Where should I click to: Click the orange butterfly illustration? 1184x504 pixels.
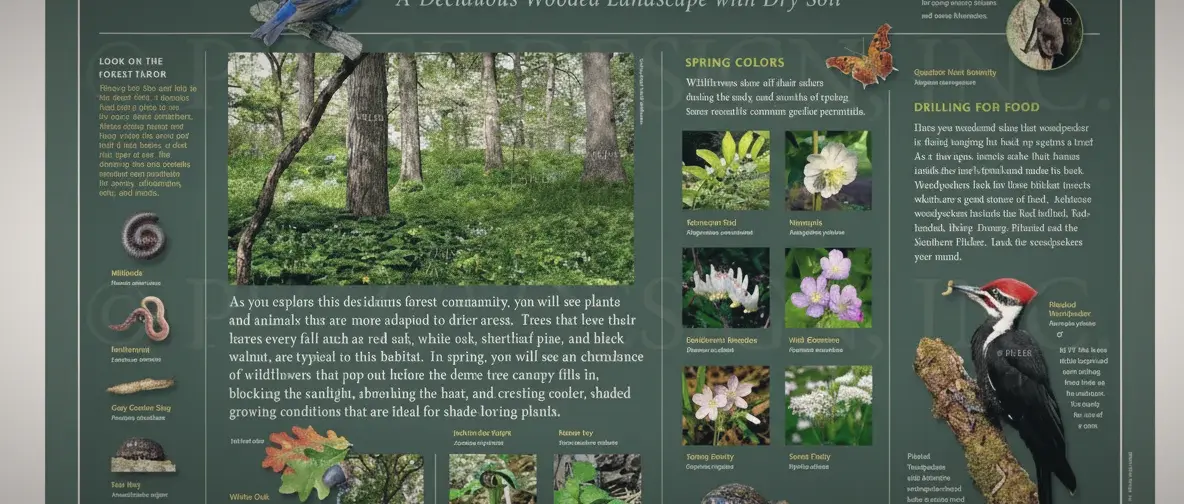pyautogui.click(x=861, y=57)
